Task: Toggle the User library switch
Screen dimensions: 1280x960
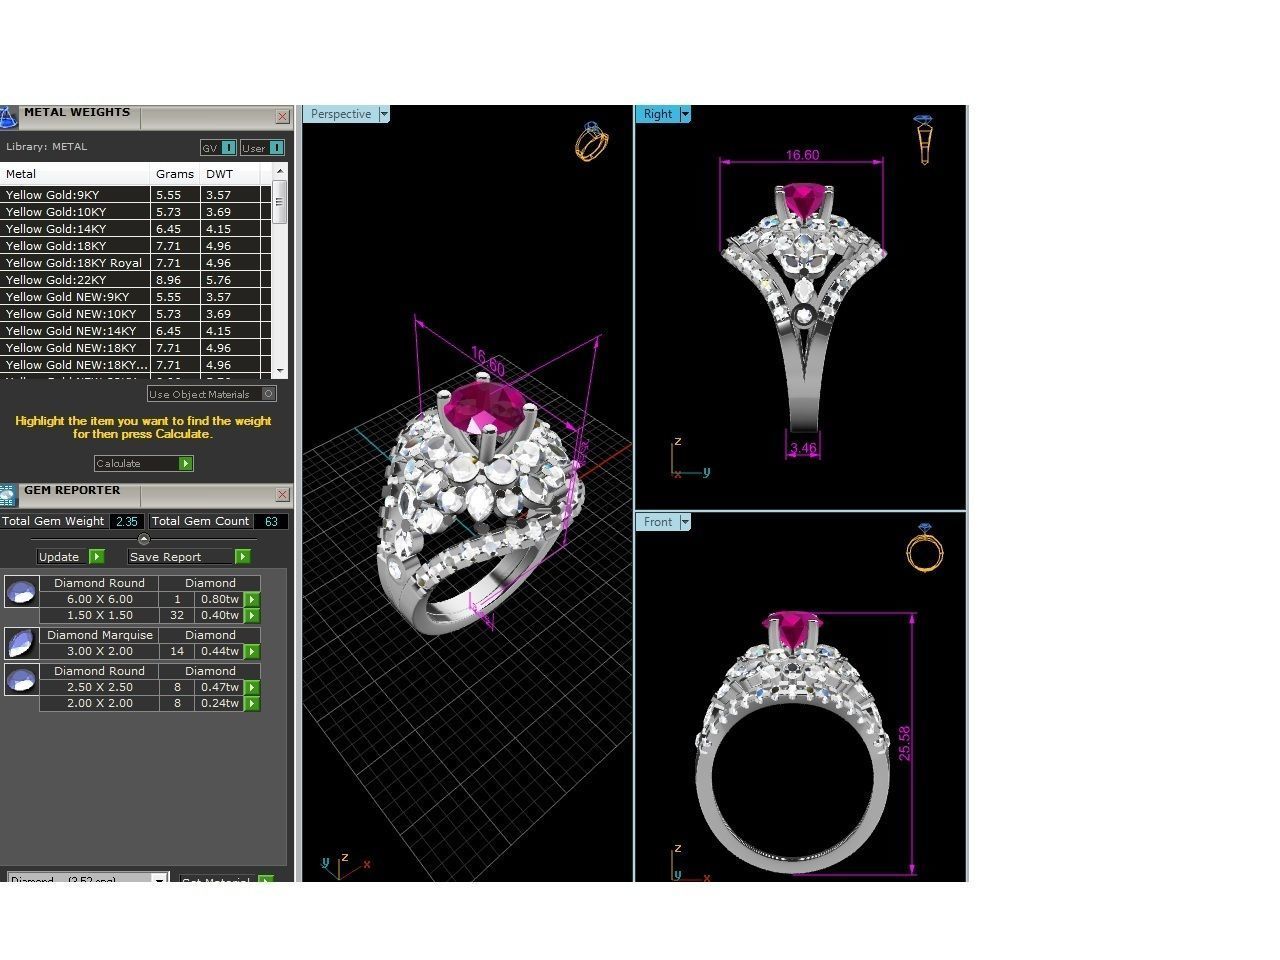Action: [262, 148]
